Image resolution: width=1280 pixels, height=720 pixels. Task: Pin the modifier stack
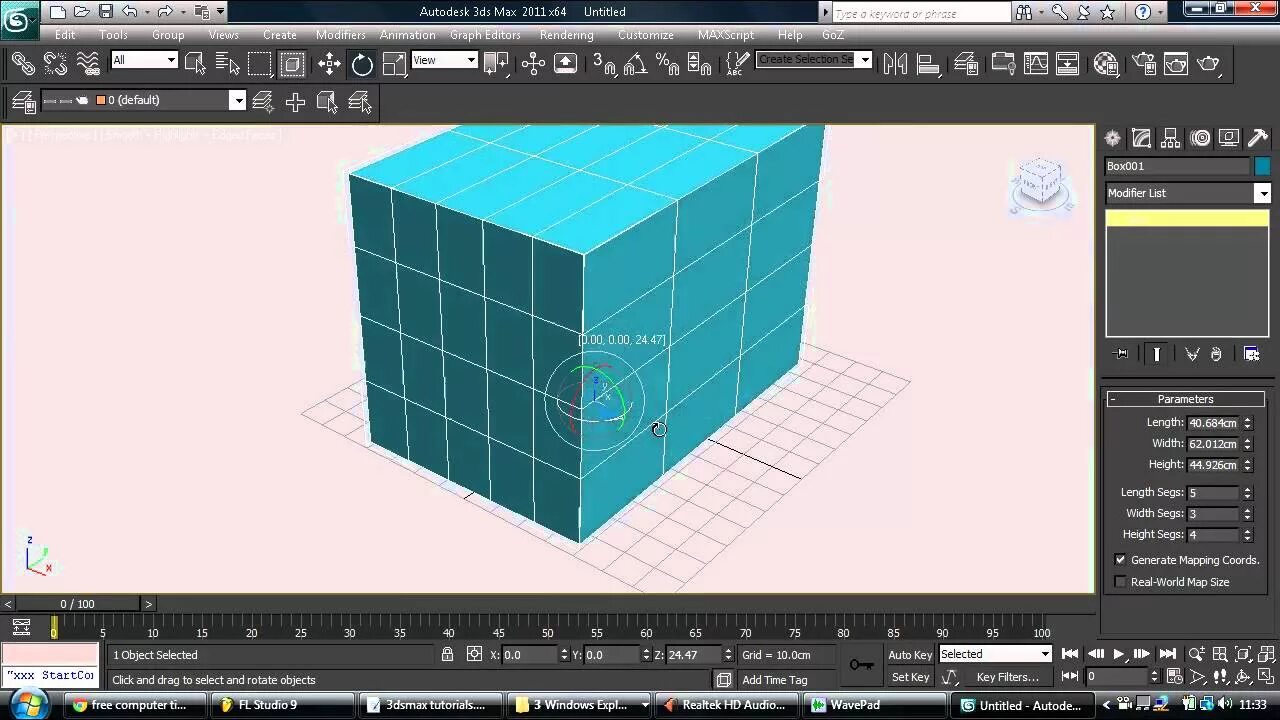1121,353
